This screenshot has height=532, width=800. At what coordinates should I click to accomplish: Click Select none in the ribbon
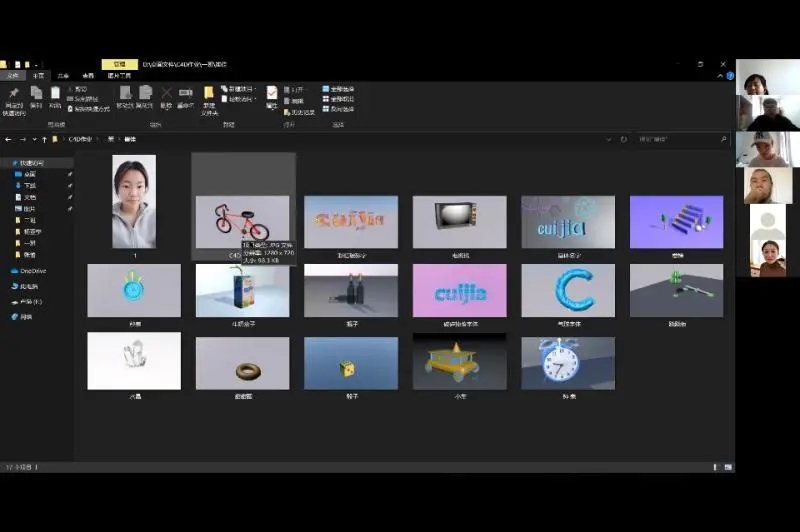pyautogui.click(x=338, y=98)
